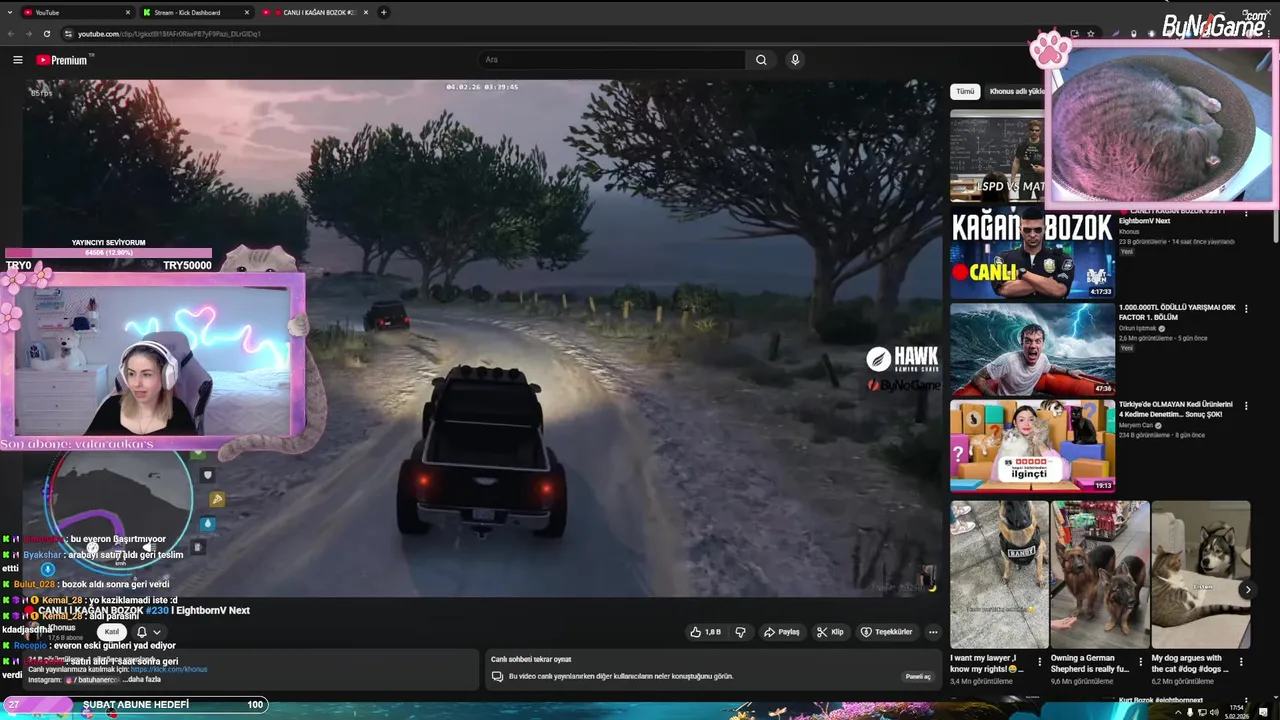This screenshot has width=1280, height=720.
Task: Open KAĞAN BOZOK CANLI video thumbnail
Action: 1032,254
